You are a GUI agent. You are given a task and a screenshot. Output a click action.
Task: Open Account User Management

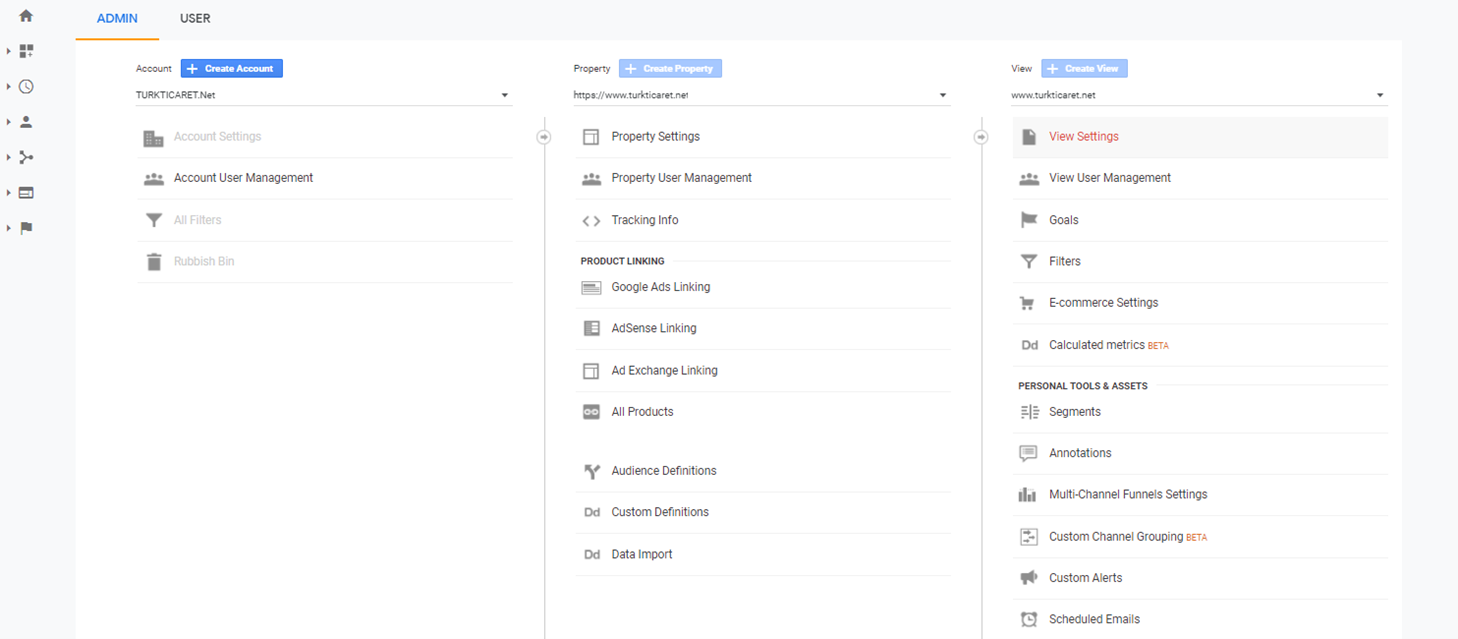pos(243,178)
